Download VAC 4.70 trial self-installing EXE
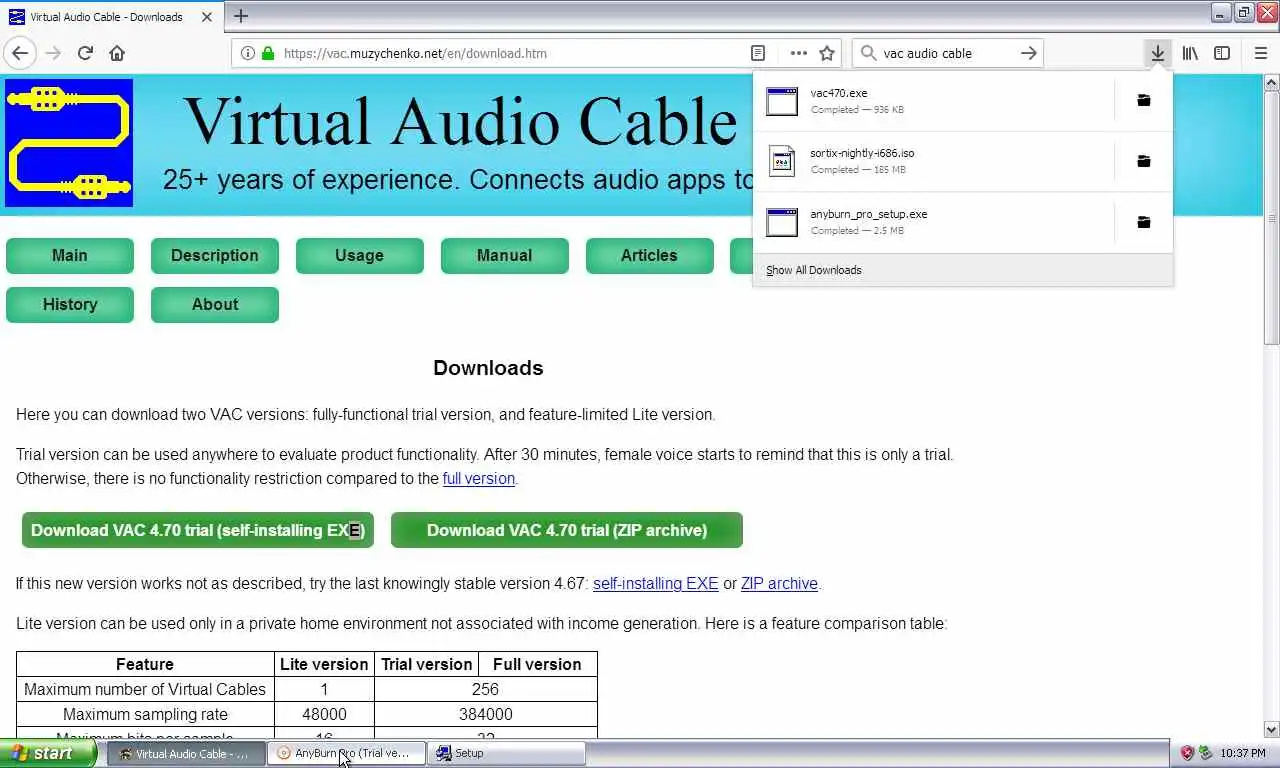 point(198,530)
